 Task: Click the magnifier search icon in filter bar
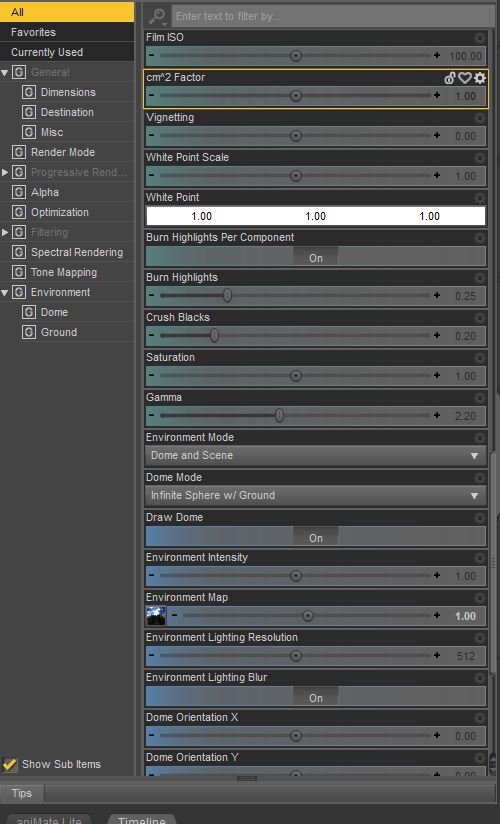[x=157, y=16]
